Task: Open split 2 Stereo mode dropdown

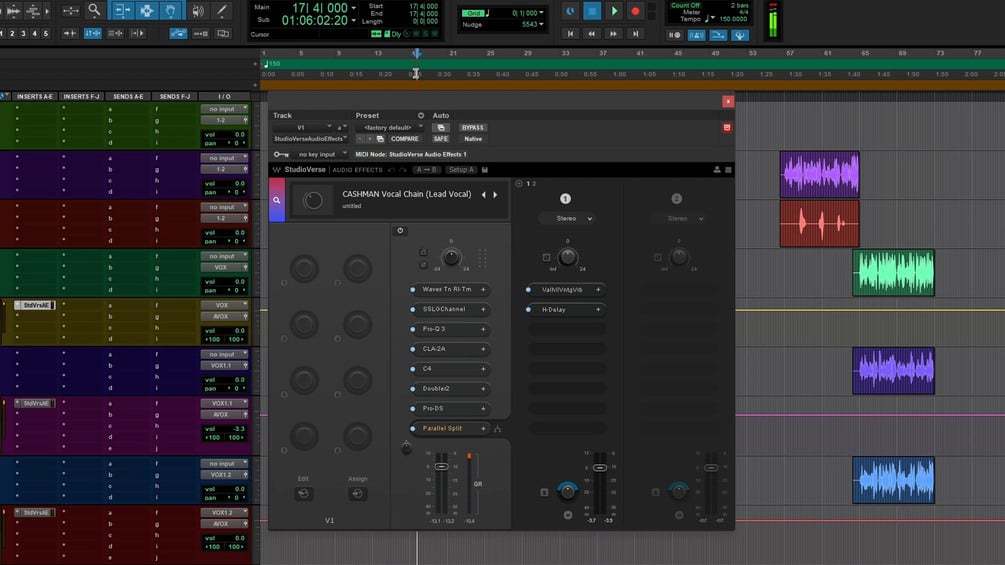Action: 678,218
